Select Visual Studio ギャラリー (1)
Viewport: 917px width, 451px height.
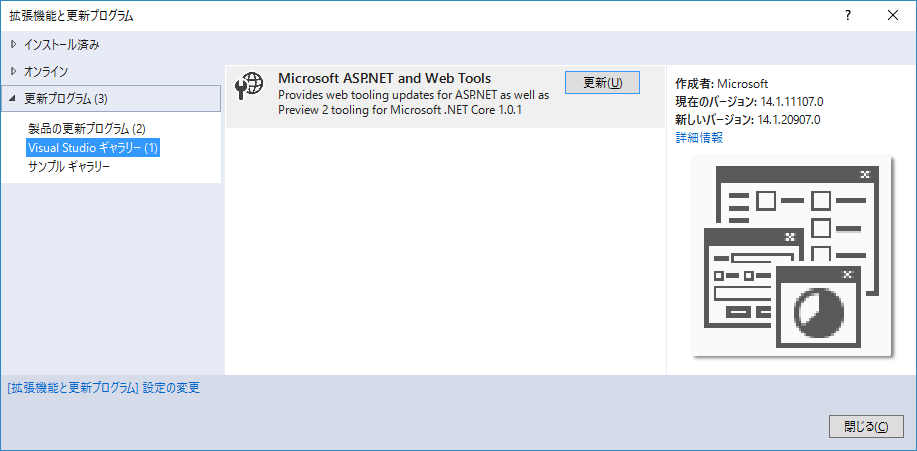pos(94,147)
